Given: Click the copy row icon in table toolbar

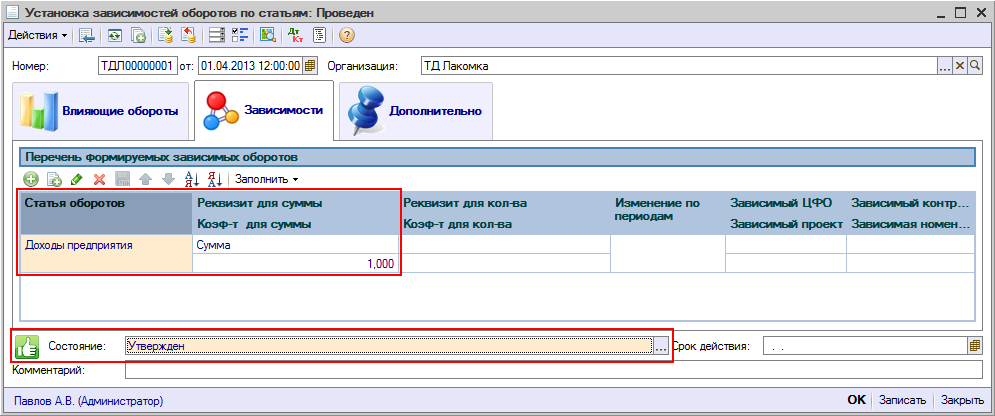Looking at the screenshot, I should coord(54,179).
